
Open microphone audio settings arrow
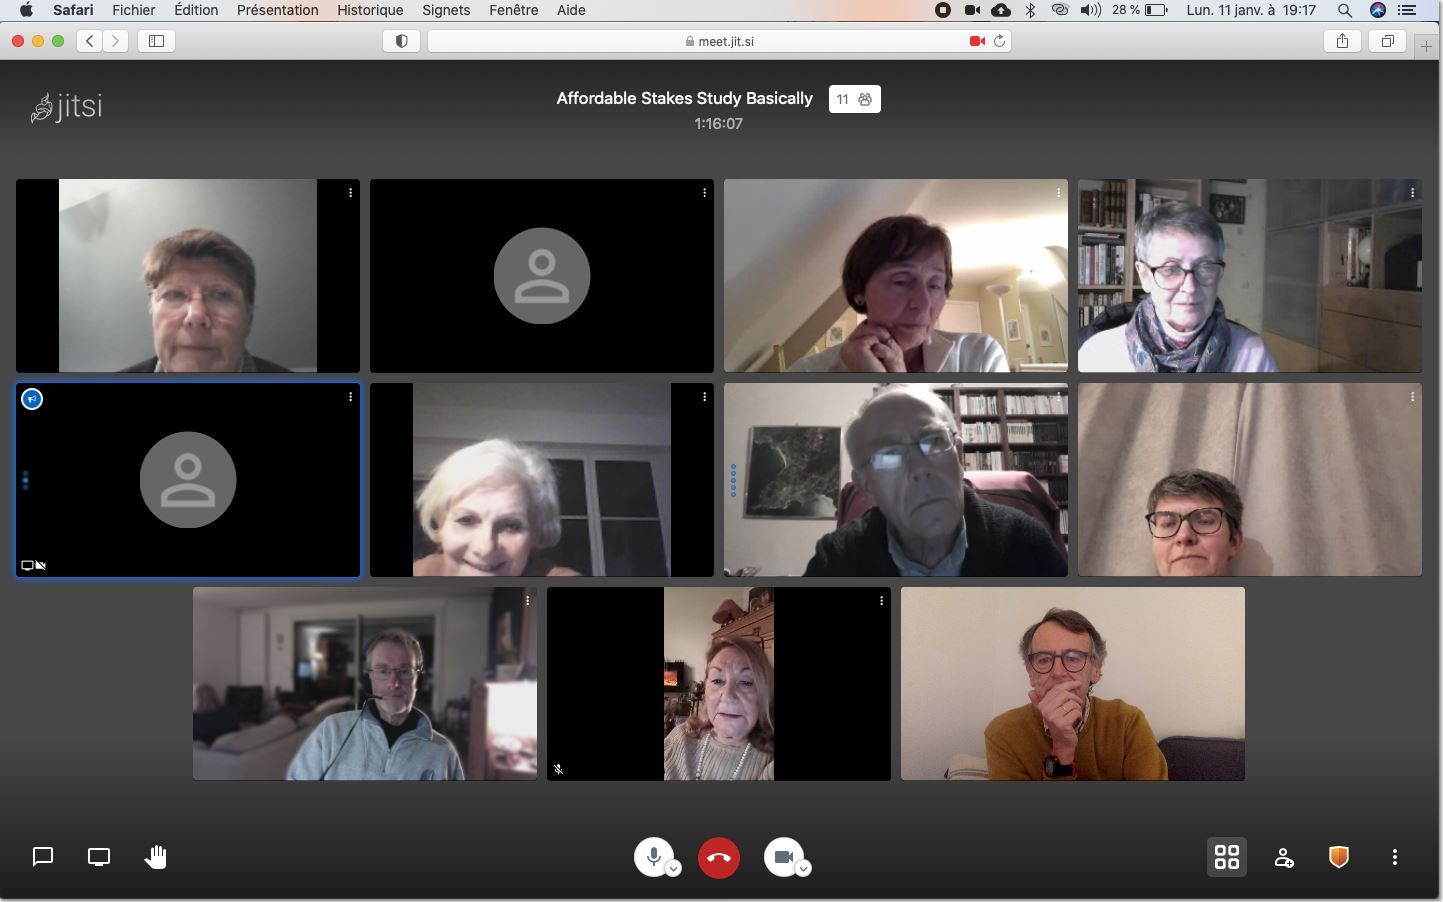tap(674, 868)
